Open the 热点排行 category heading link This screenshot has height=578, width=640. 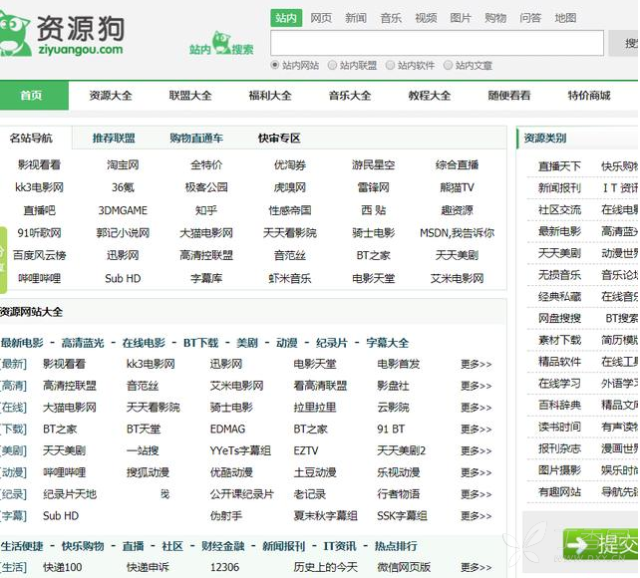396,546
